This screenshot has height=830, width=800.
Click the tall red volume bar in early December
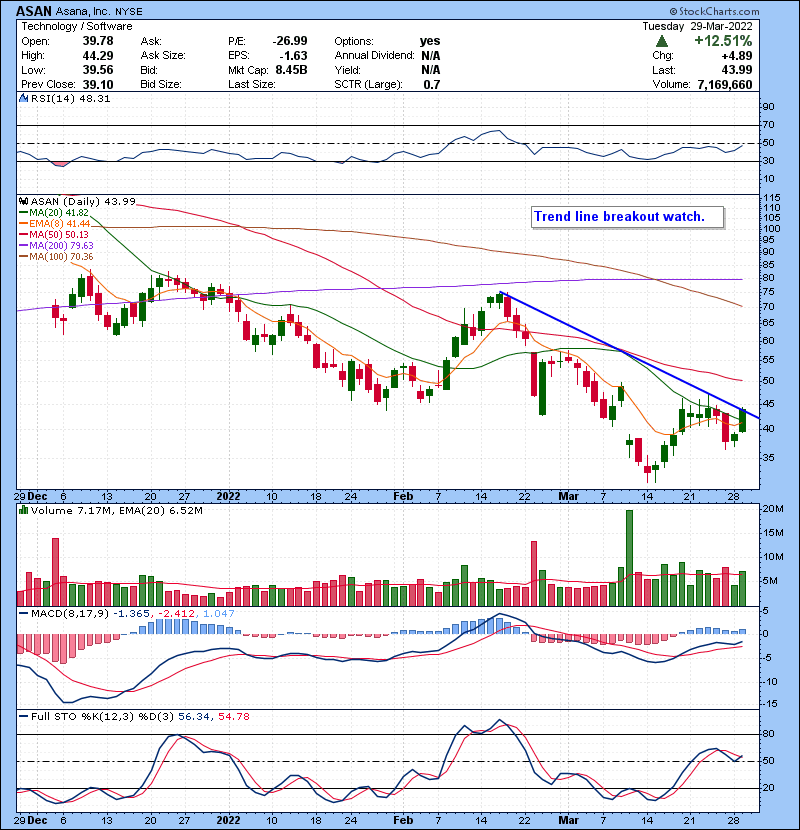(56, 572)
